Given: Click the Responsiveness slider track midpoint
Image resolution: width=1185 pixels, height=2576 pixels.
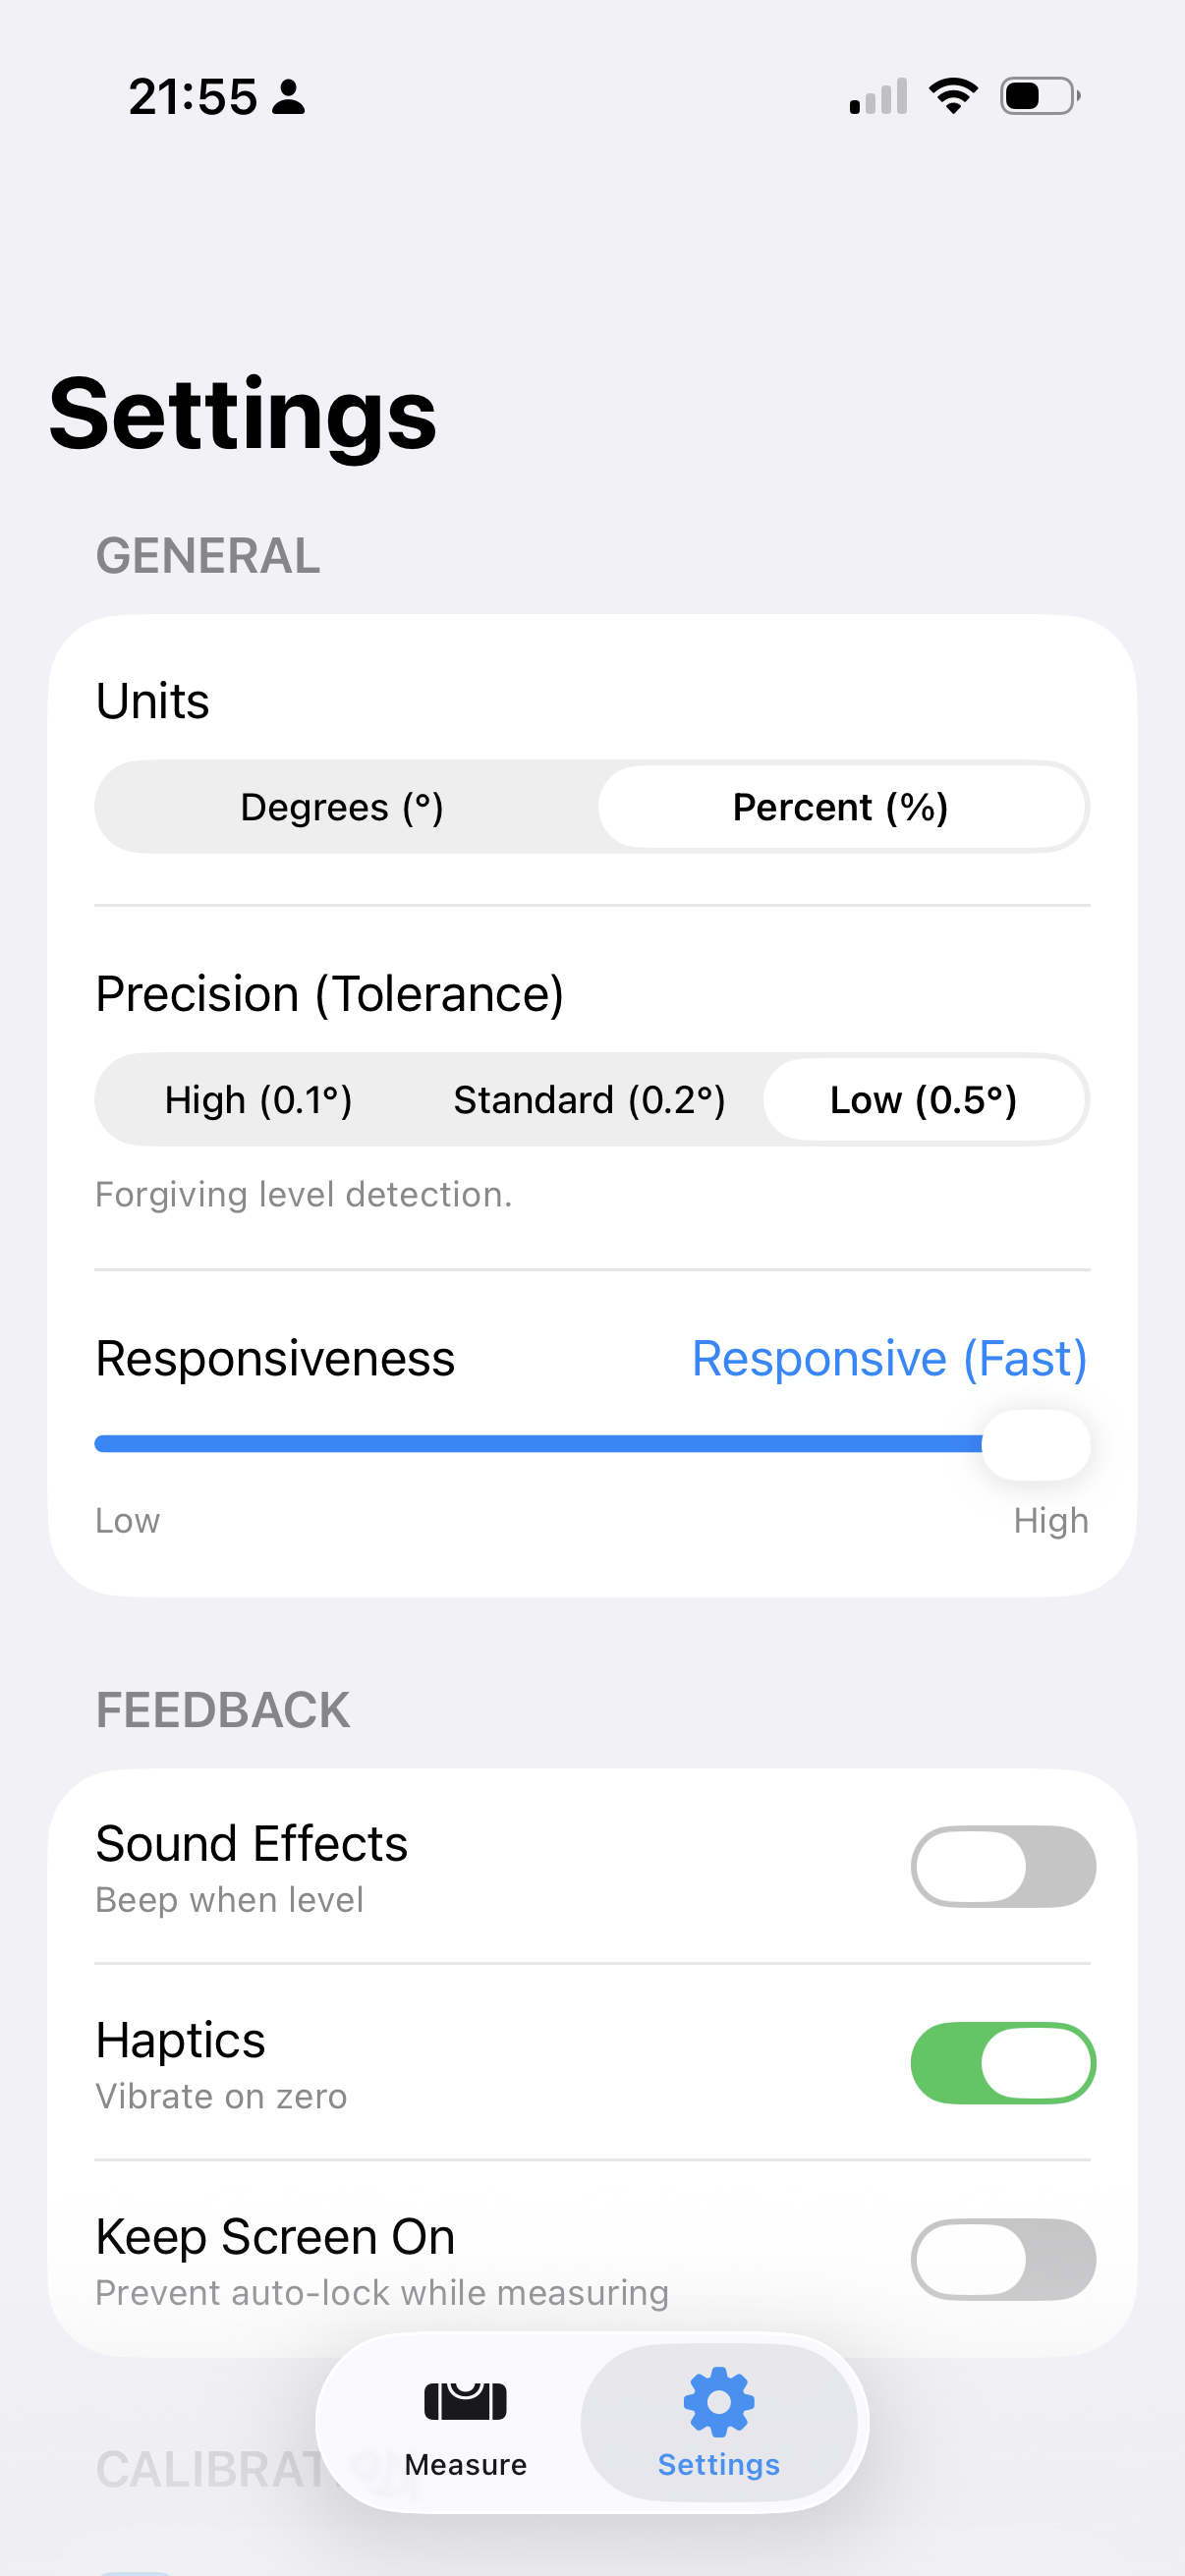Looking at the screenshot, I should point(540,1443).
